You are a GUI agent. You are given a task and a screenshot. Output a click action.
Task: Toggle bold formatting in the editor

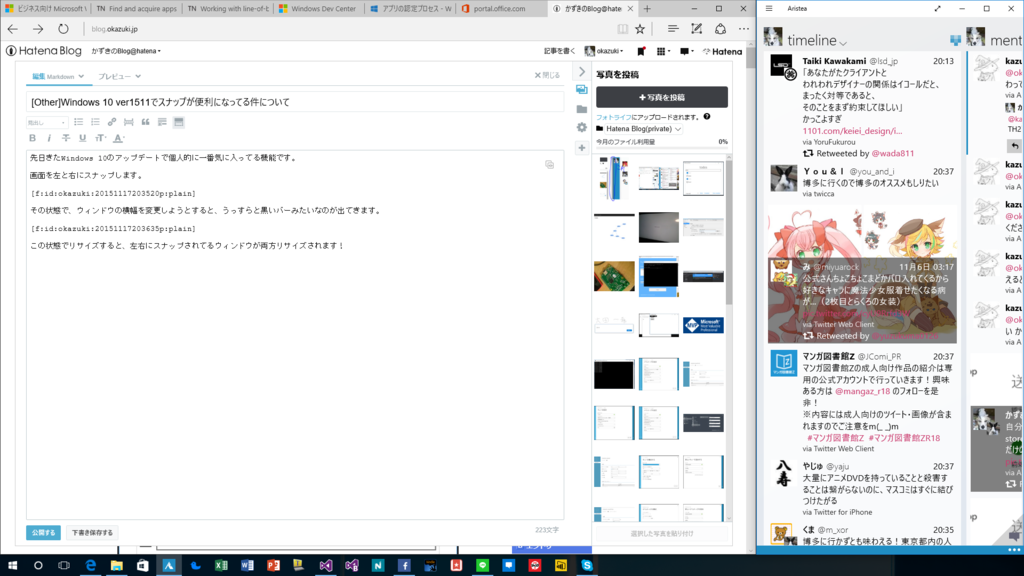coord(32,137)
